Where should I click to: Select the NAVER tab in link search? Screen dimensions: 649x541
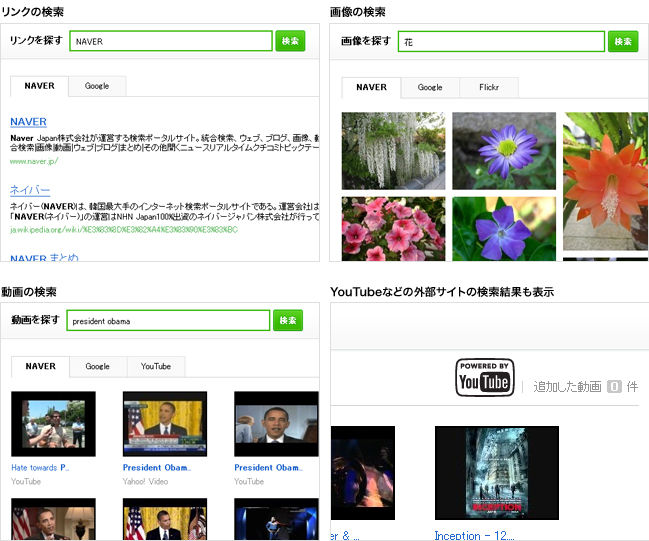pyautogui.click(x=39, y=86)
